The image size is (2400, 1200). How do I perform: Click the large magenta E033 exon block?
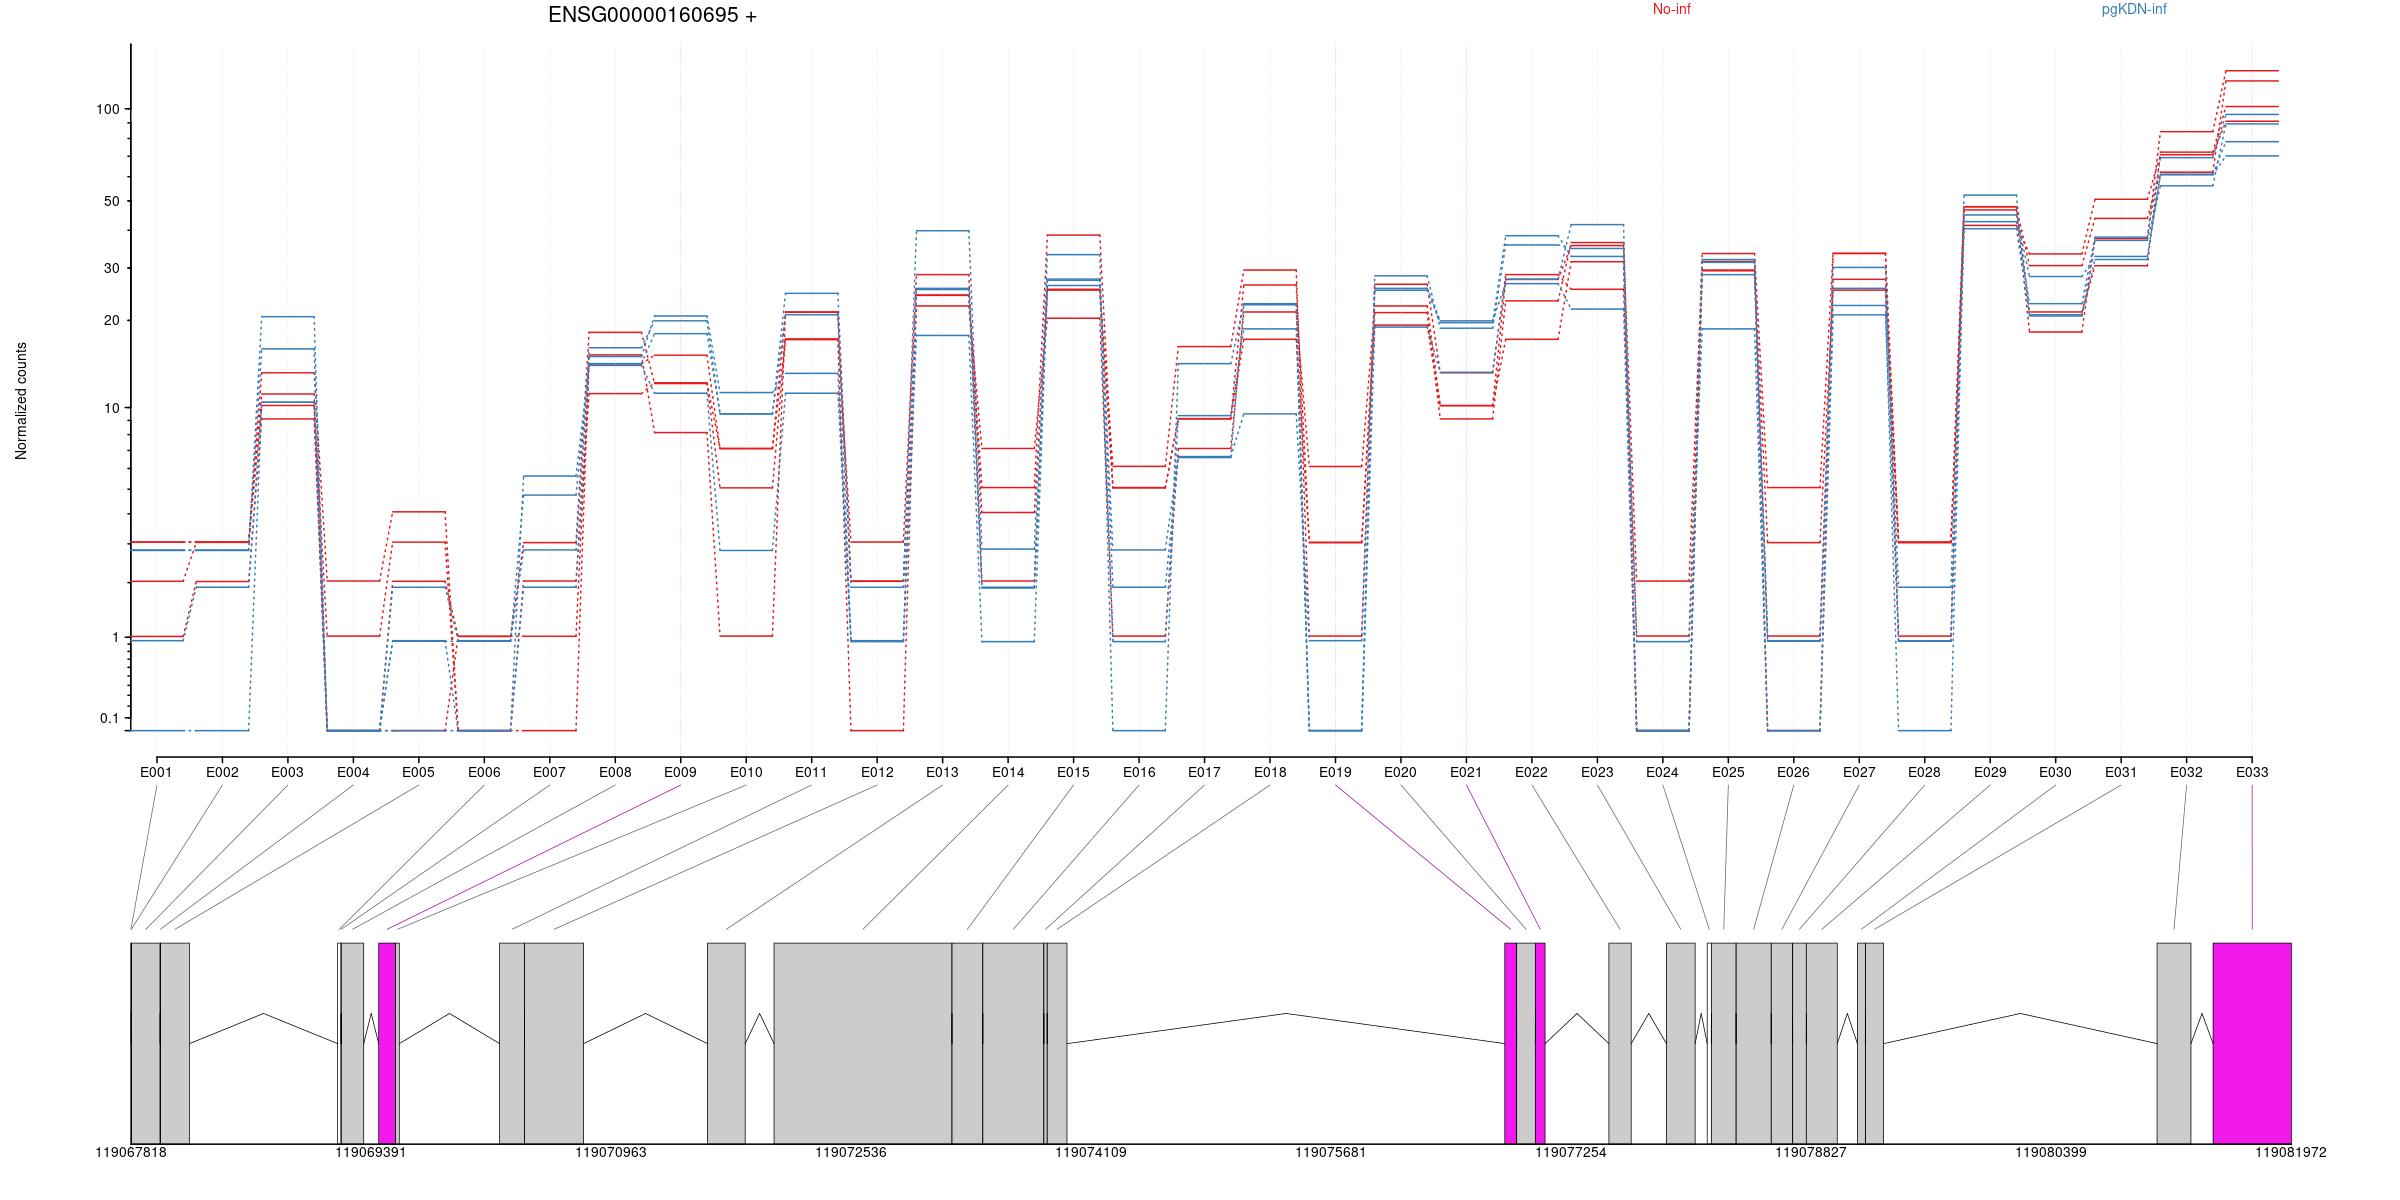(x=2252, y=1043)
